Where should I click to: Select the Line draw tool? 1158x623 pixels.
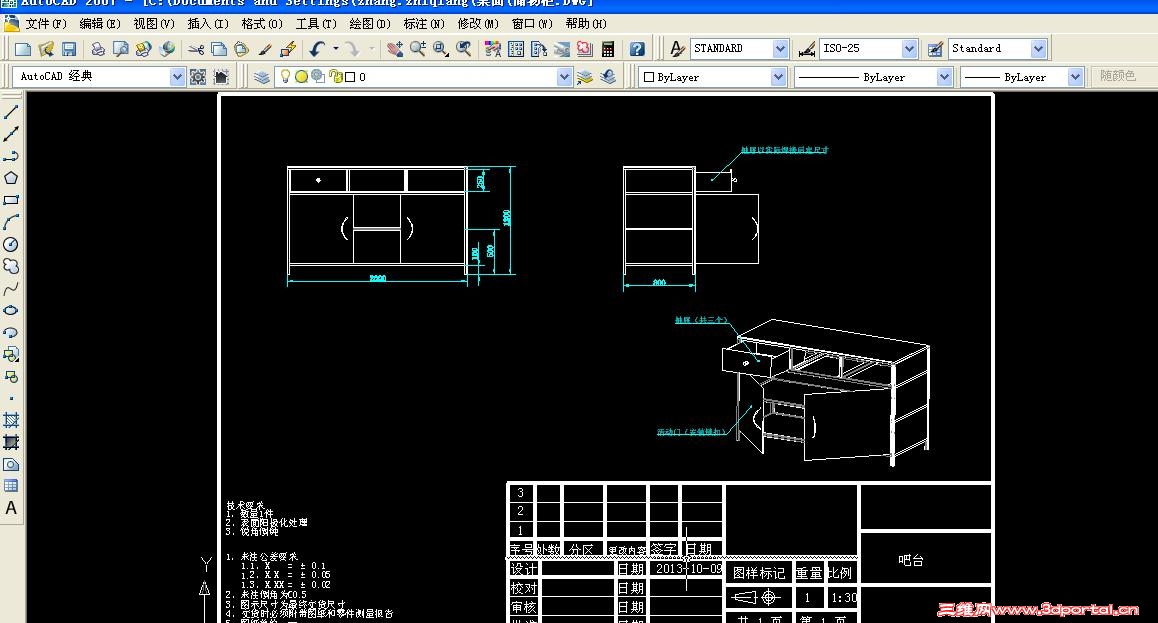pos(11,112)
